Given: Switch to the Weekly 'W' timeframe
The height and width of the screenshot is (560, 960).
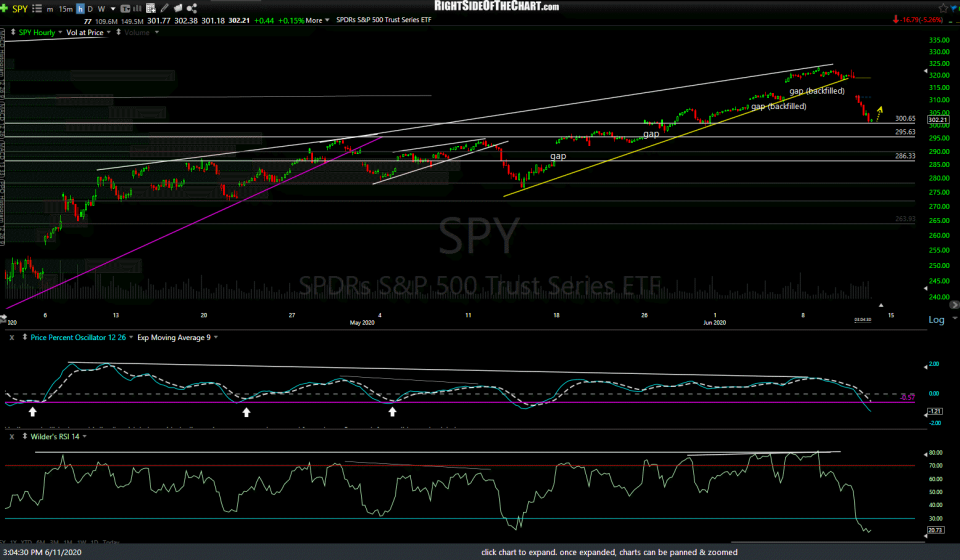Looking at the screenshot, I should tap(102, 9).
